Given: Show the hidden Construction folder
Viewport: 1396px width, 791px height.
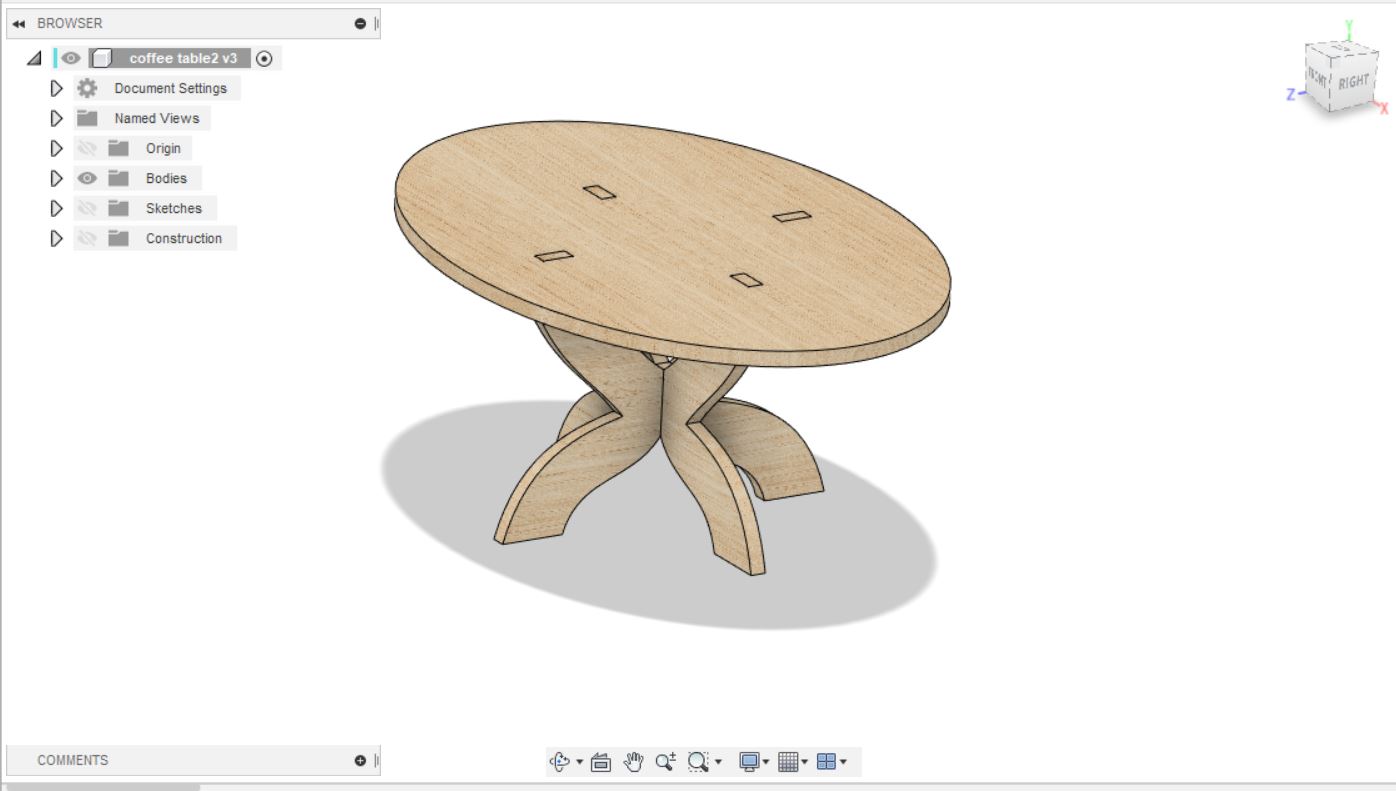Looking at the screenshot, I should click(87, 238).
